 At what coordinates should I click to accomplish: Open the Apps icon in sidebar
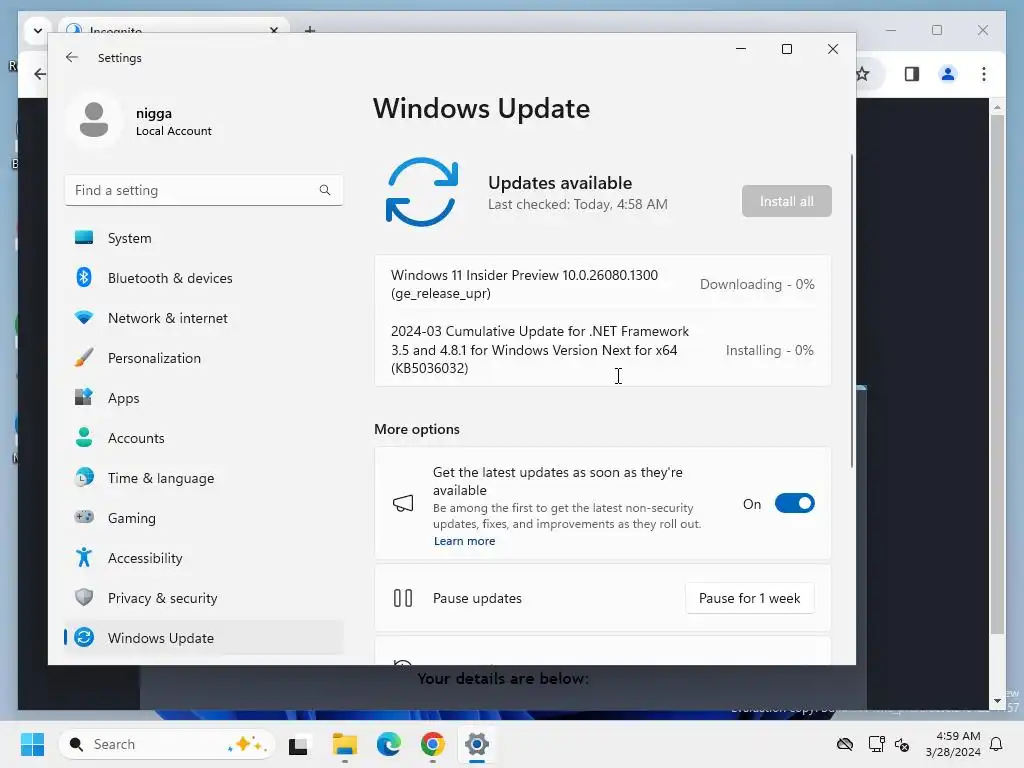tap(84, 398)
